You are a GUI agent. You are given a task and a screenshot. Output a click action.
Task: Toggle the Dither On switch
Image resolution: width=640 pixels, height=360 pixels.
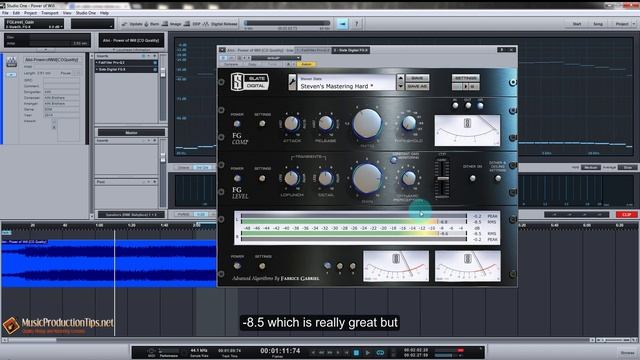coord(473,178)
